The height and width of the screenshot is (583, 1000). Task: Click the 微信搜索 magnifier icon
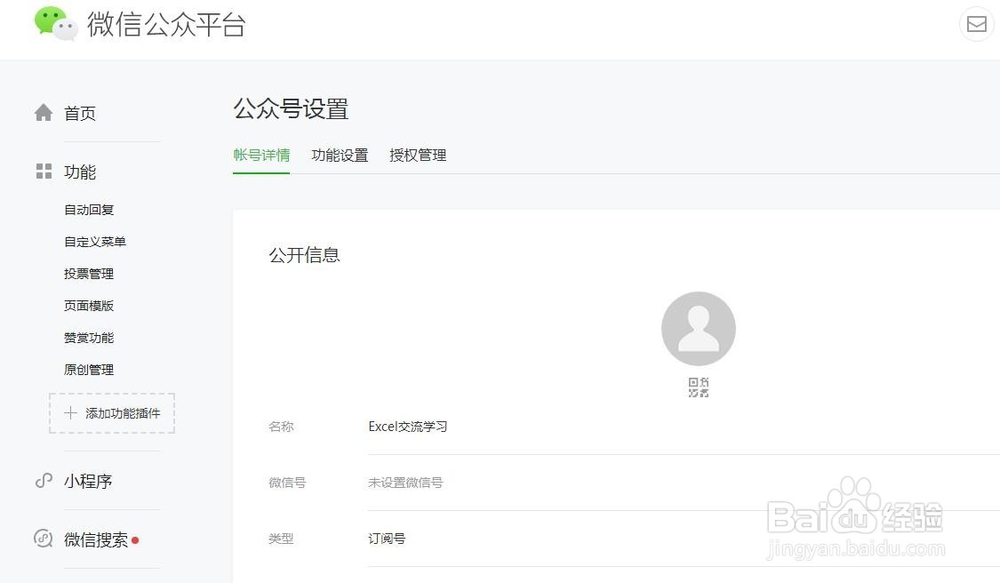click(x=43, y=539)
